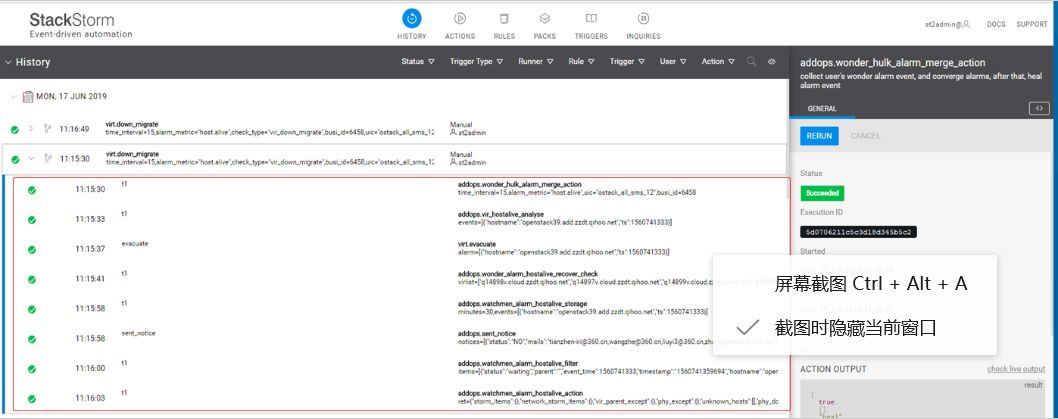This screenshot has width=1058, height=419.
Task: Open the Runner filter dropdown
Action: click(536, 61)
